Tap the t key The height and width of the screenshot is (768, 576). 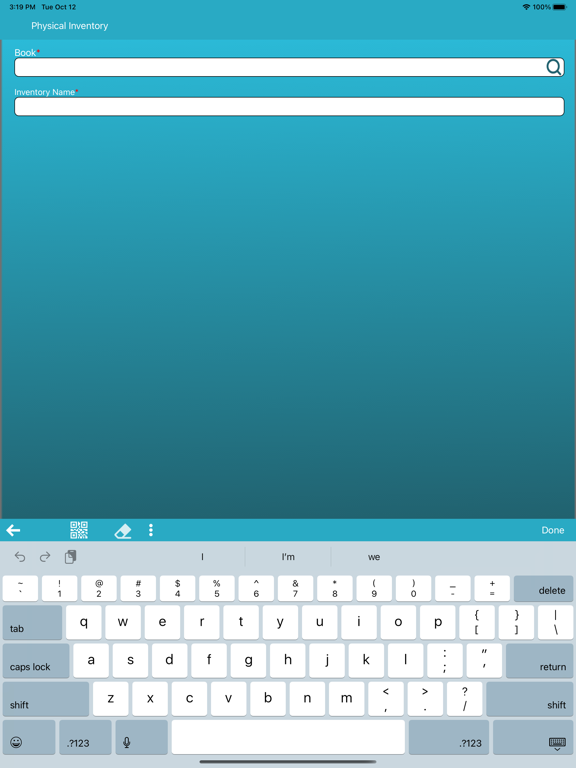pos(241,622)
